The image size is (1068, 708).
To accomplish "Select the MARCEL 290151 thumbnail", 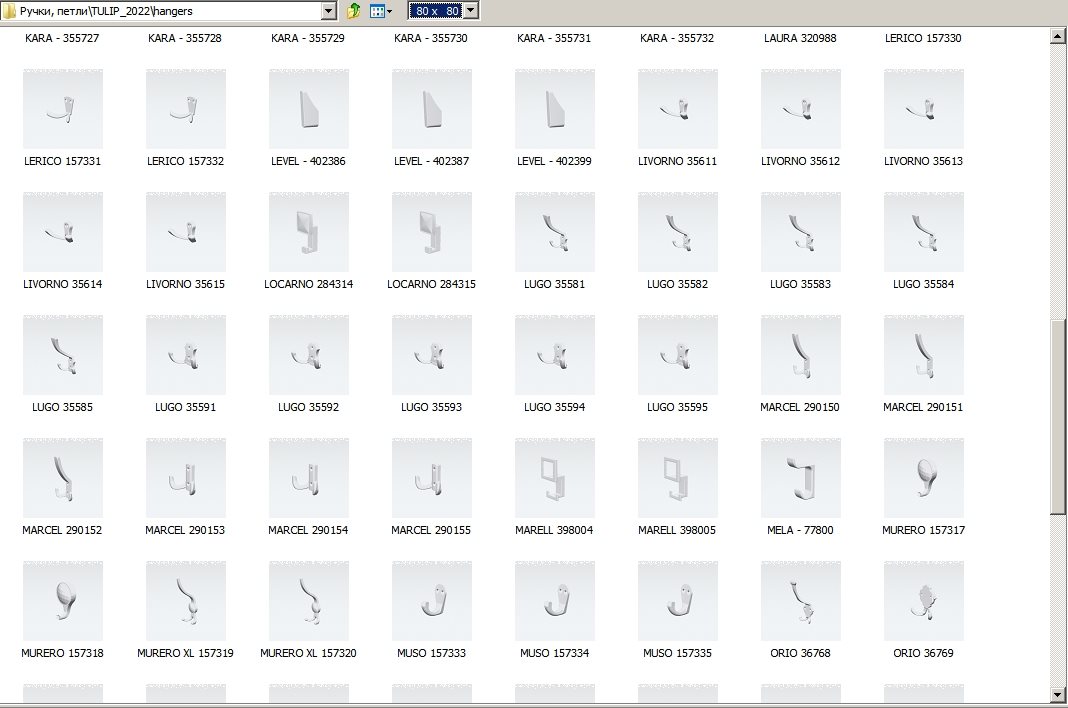I will [924, 355].
